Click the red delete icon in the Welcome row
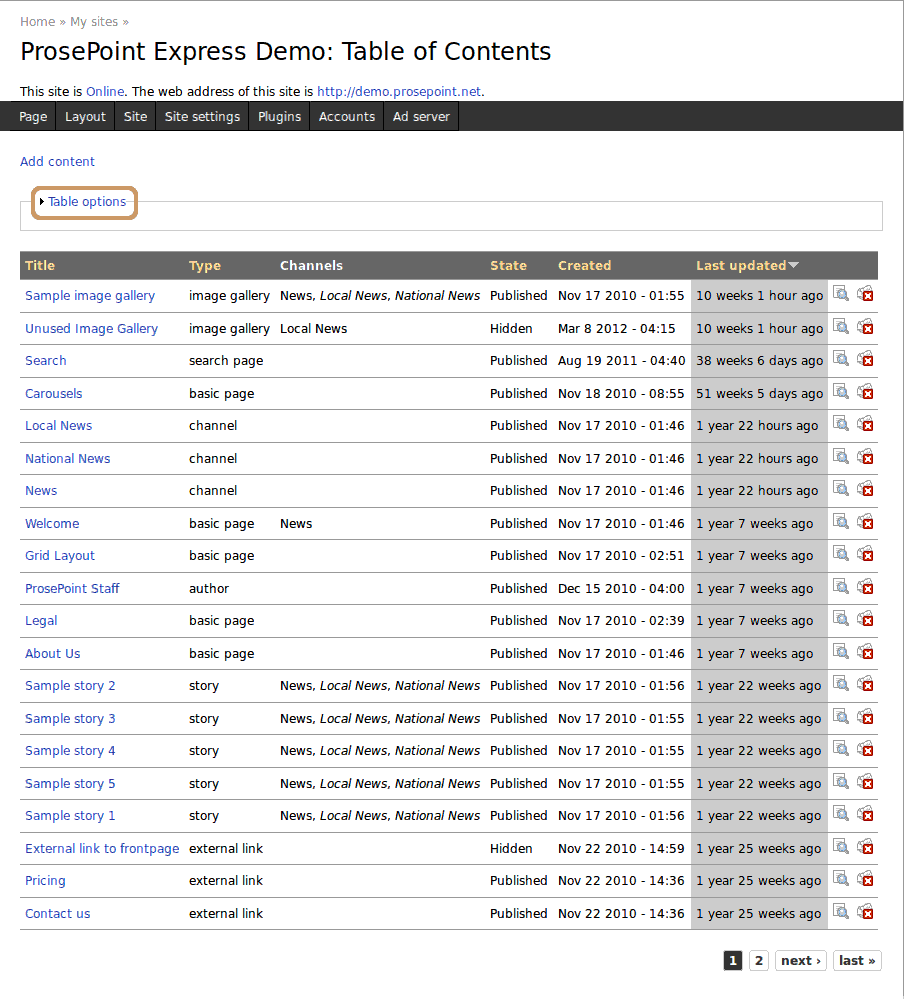This screenshot has height=999, width=904. click(865, 522)
